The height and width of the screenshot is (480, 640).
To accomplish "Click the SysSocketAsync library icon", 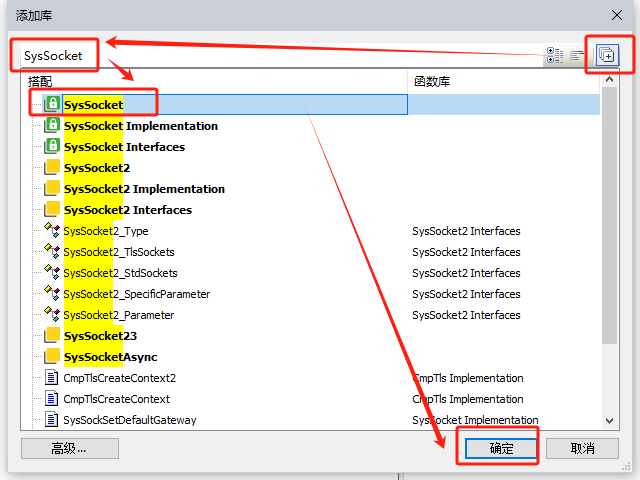I will pyautogui.click(x=53, y=357).
